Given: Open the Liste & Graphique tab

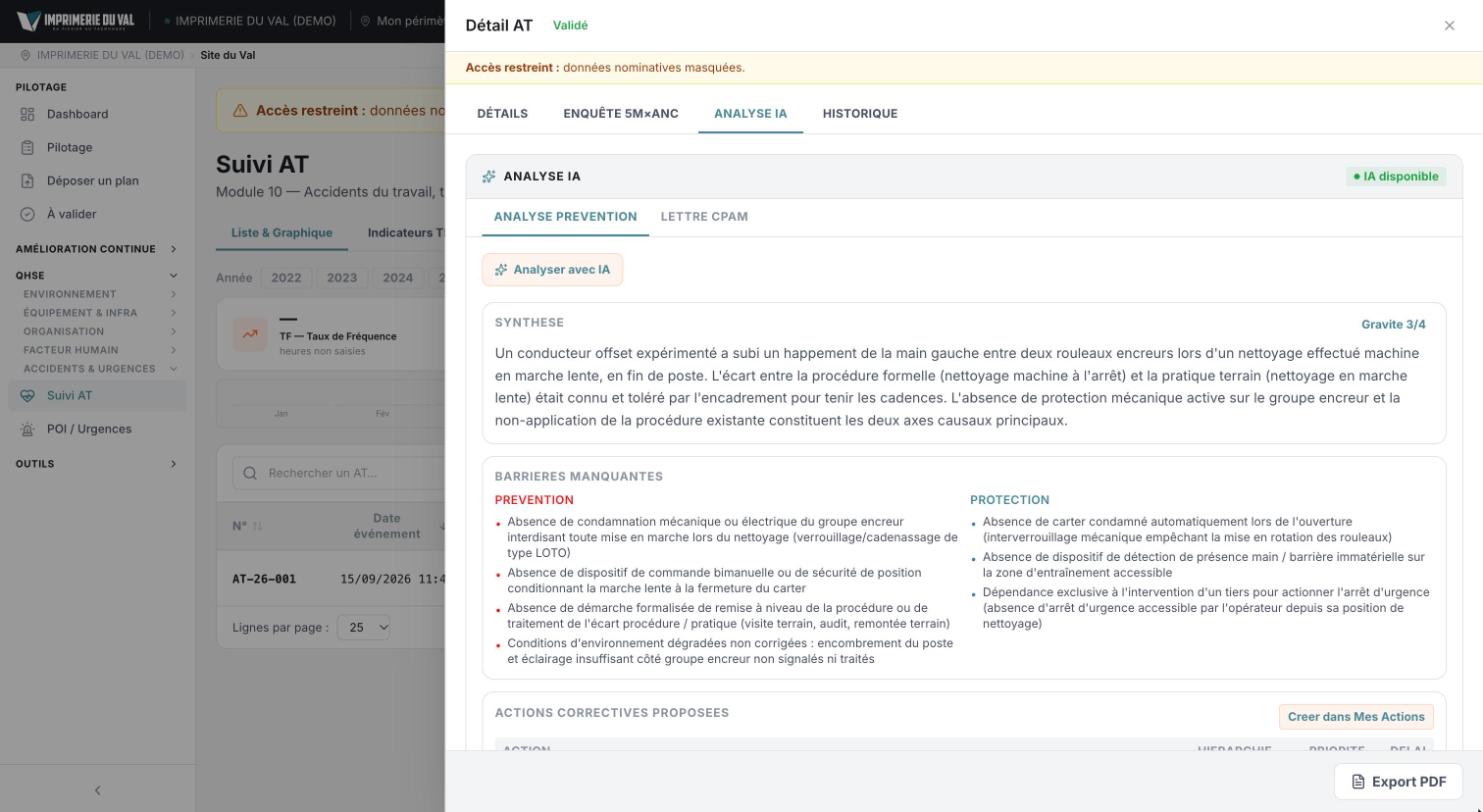Looking at the screenshot, I should point(282,233).
